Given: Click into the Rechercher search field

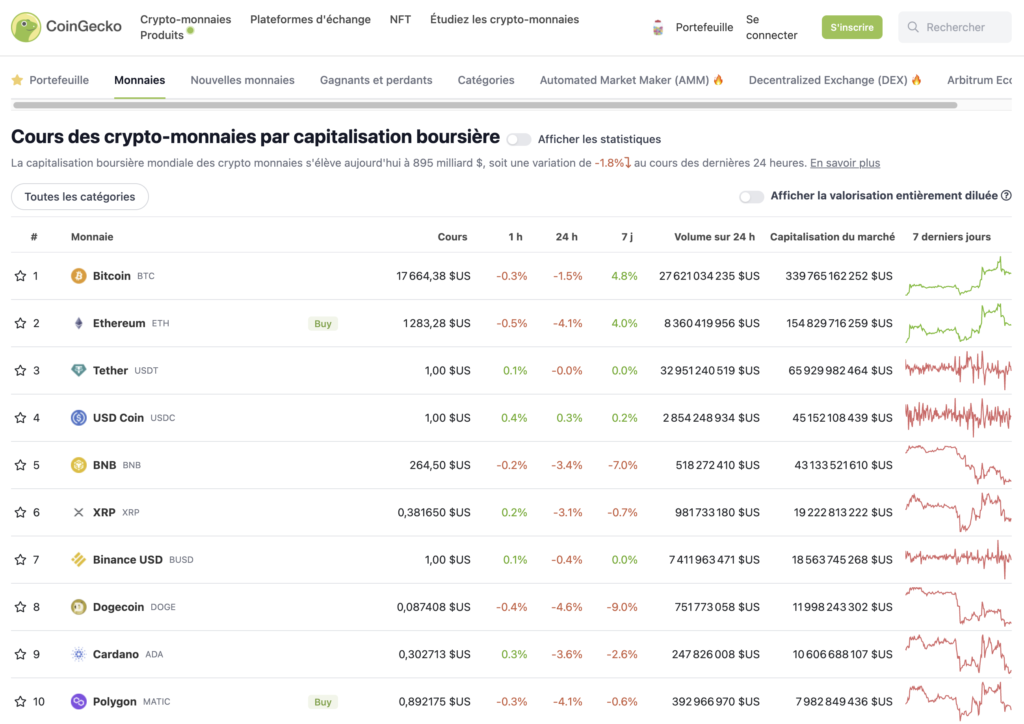Looking at the screenshot, I should click(955, 27).
